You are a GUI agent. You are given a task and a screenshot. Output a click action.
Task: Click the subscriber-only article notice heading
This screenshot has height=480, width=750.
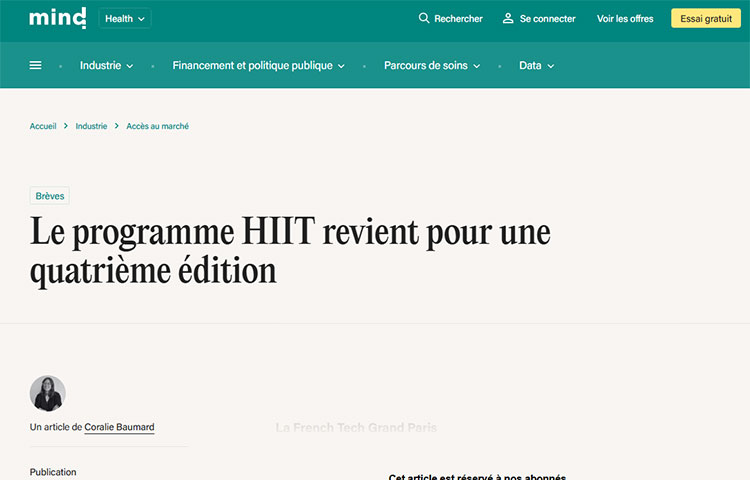click(477, 476)
